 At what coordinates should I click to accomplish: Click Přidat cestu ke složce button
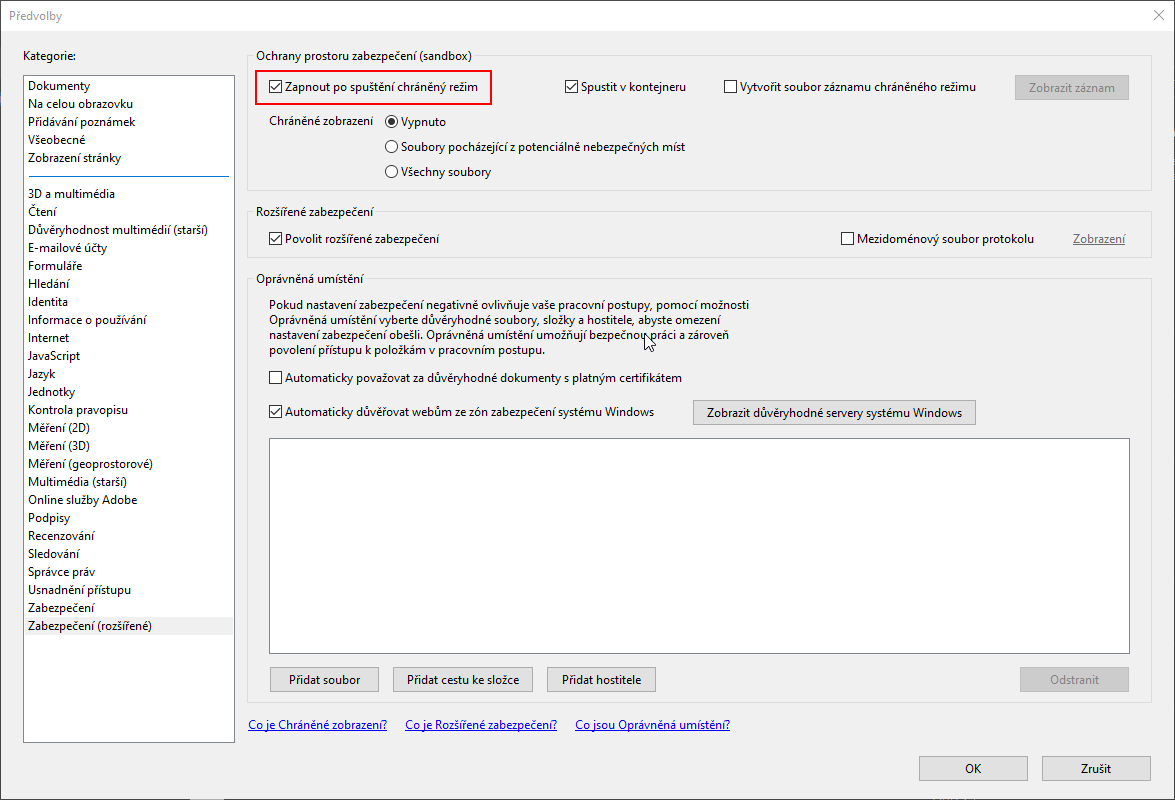point(462,679)
